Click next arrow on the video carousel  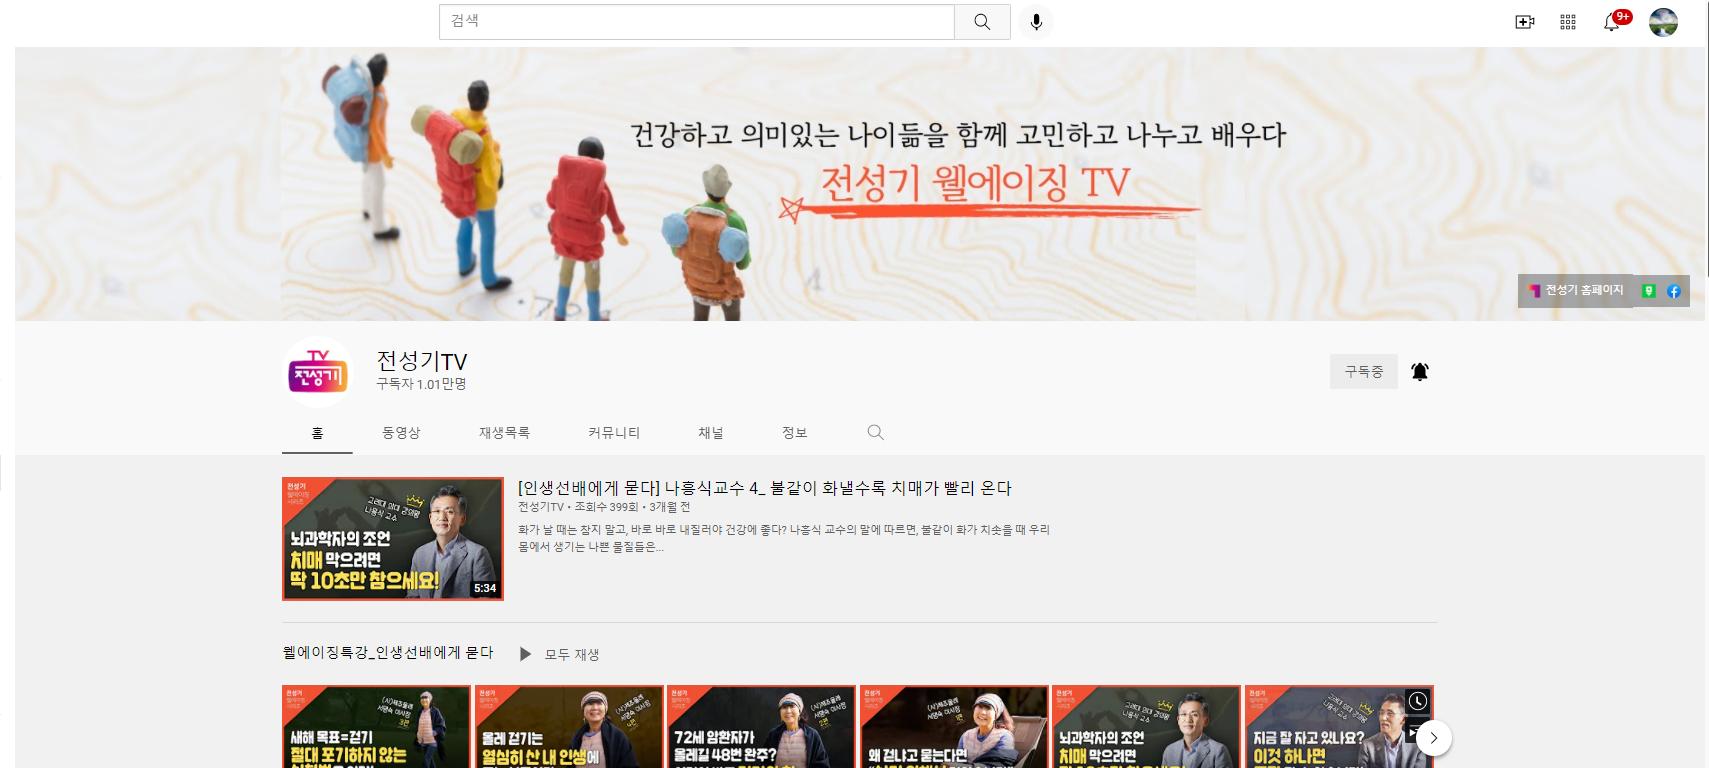pos(1433,738)
